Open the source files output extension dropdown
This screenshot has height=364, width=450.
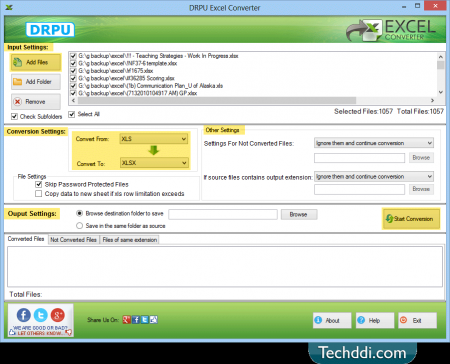coord(374,176)
